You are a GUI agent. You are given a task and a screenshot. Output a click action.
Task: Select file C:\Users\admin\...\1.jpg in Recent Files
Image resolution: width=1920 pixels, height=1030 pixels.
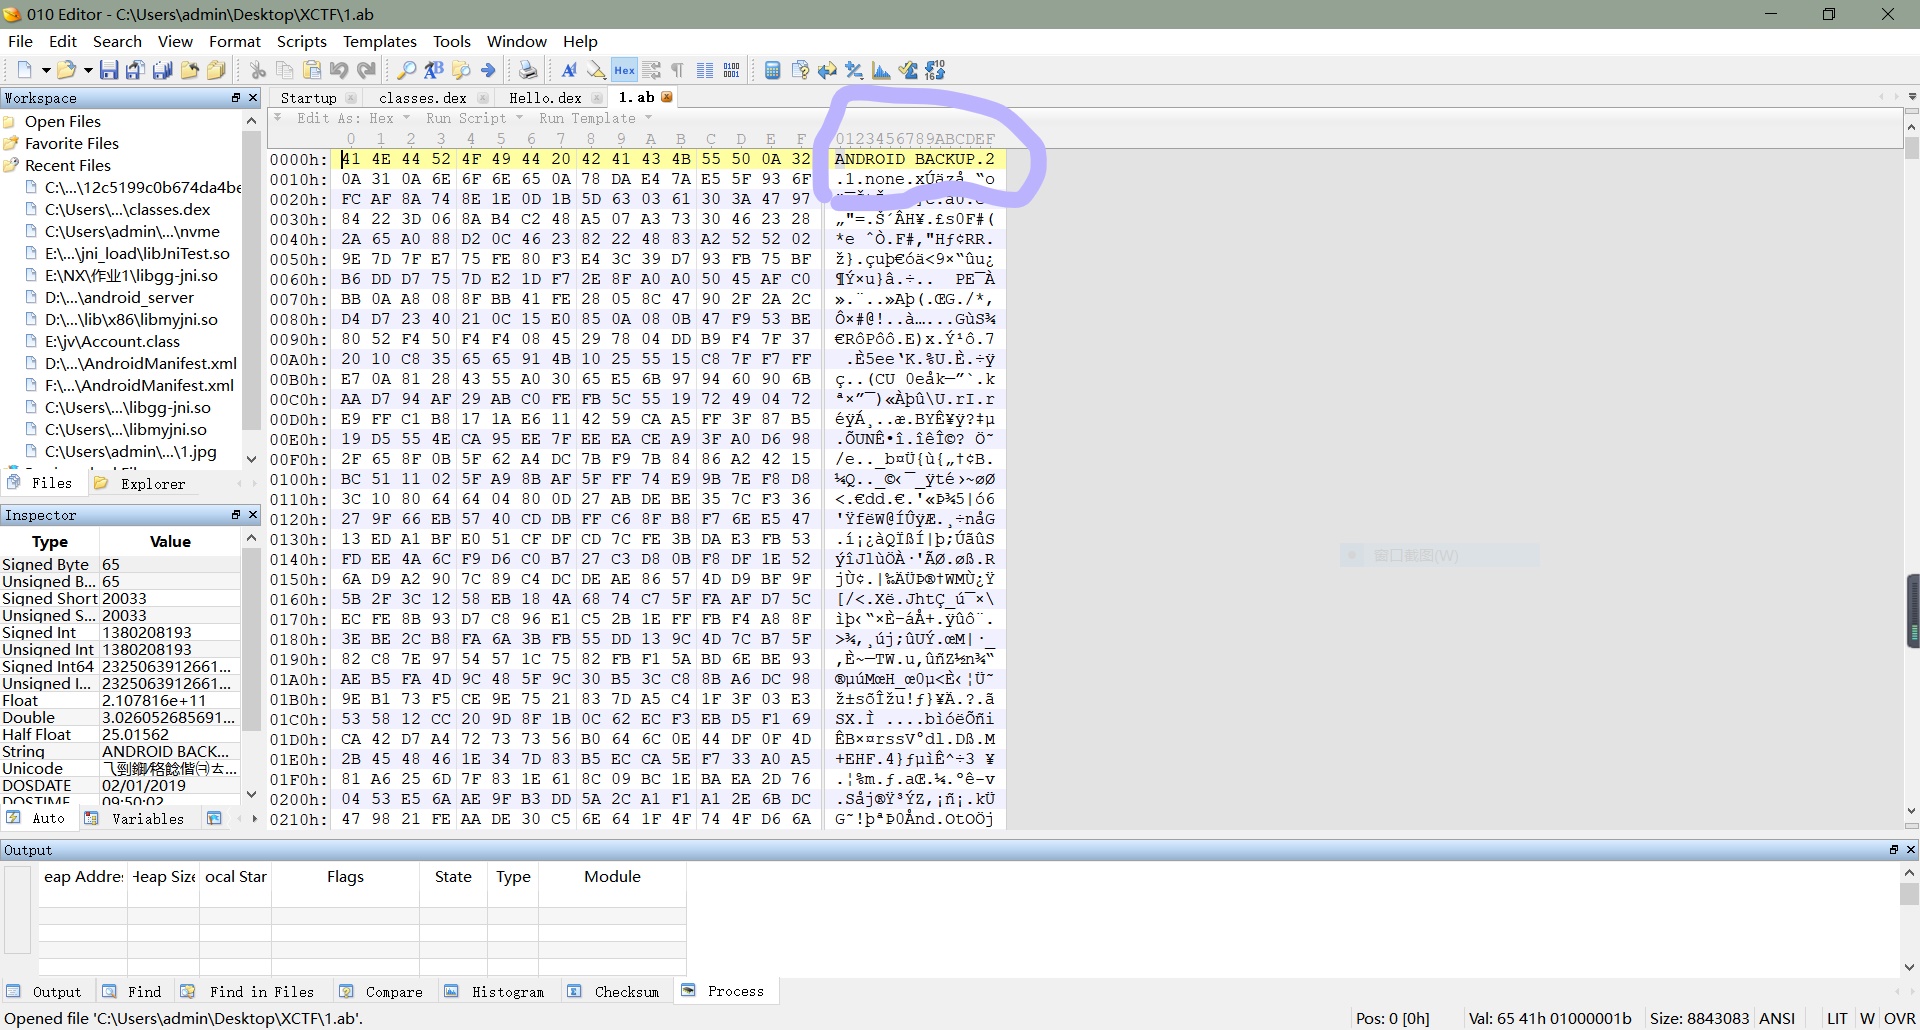tap(130, 451)
